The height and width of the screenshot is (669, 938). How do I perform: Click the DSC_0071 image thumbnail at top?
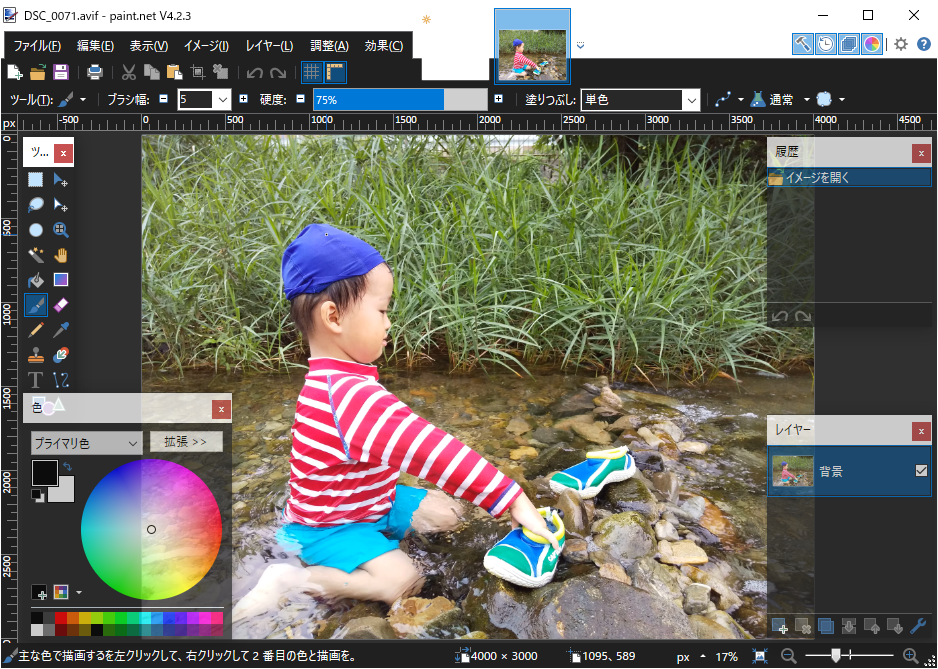coord(532,47)
